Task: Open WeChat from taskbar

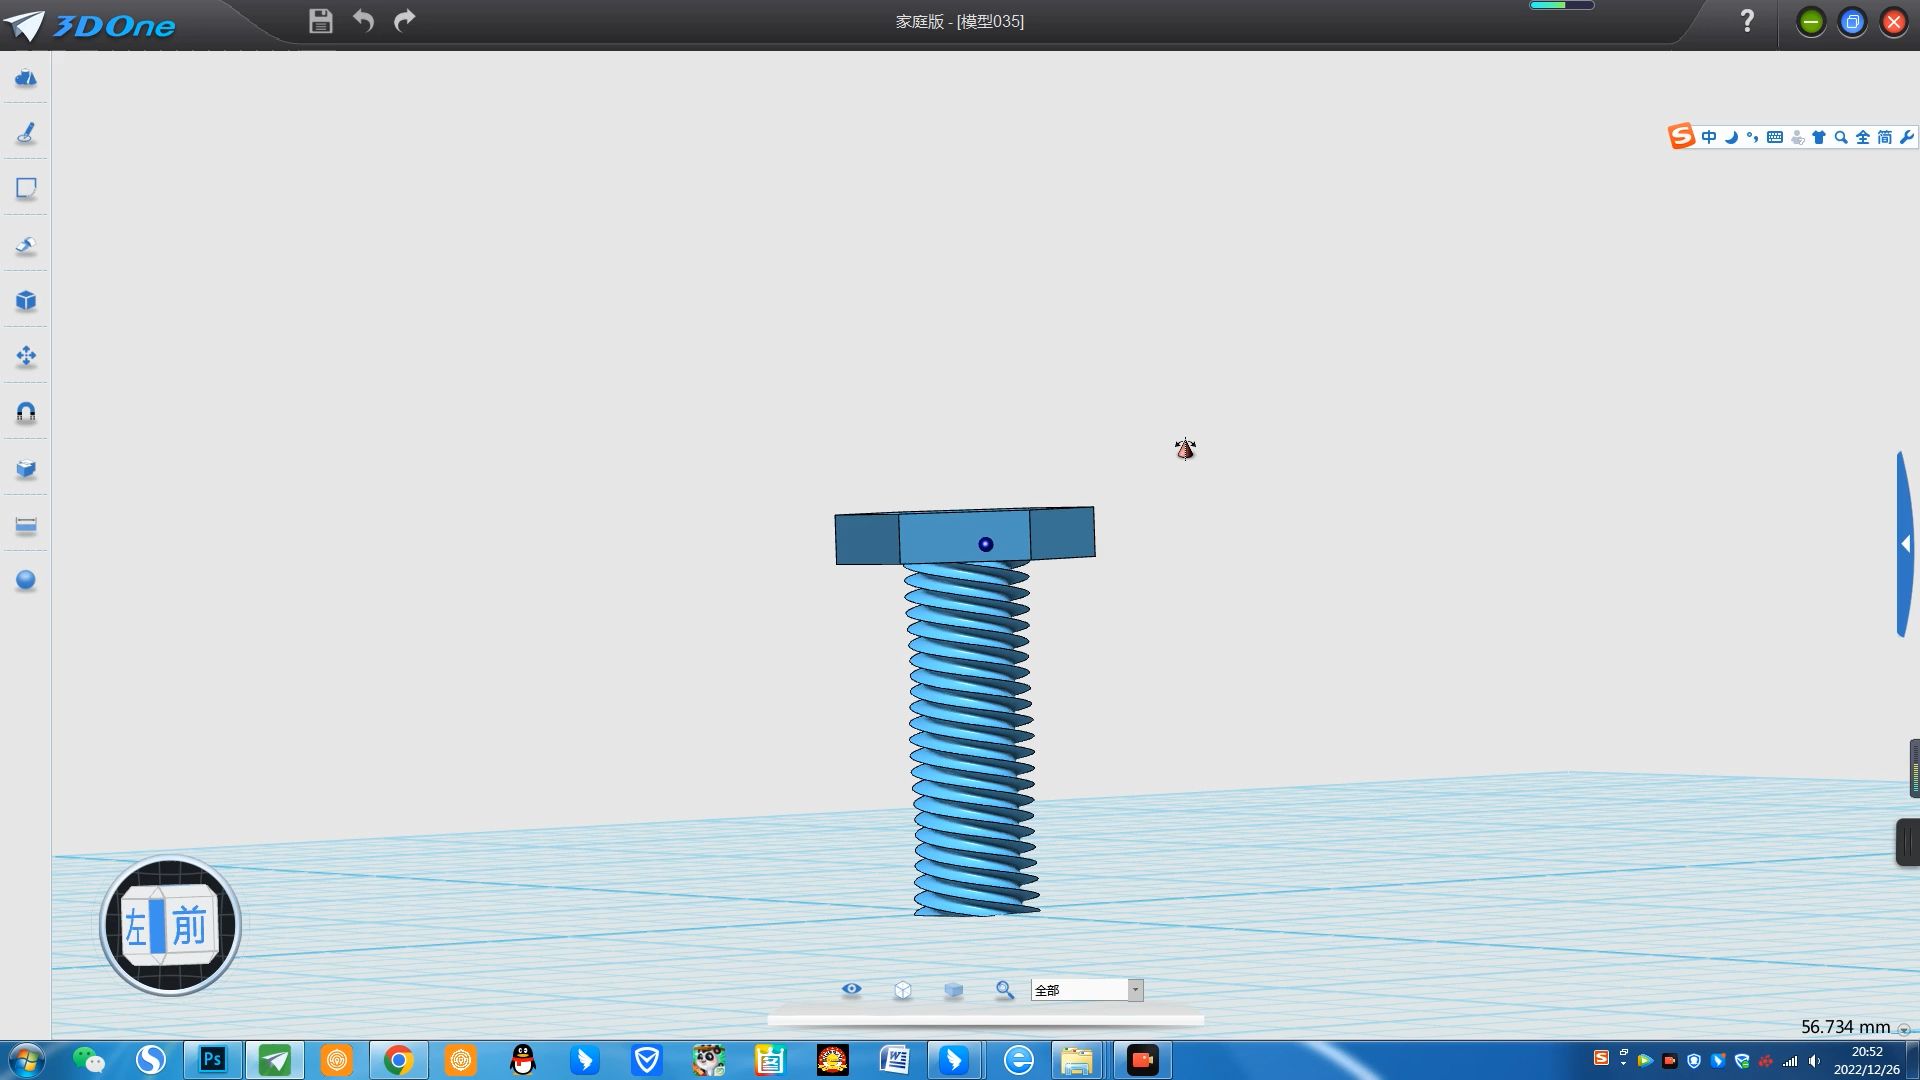Action: tap(89, 1060)
